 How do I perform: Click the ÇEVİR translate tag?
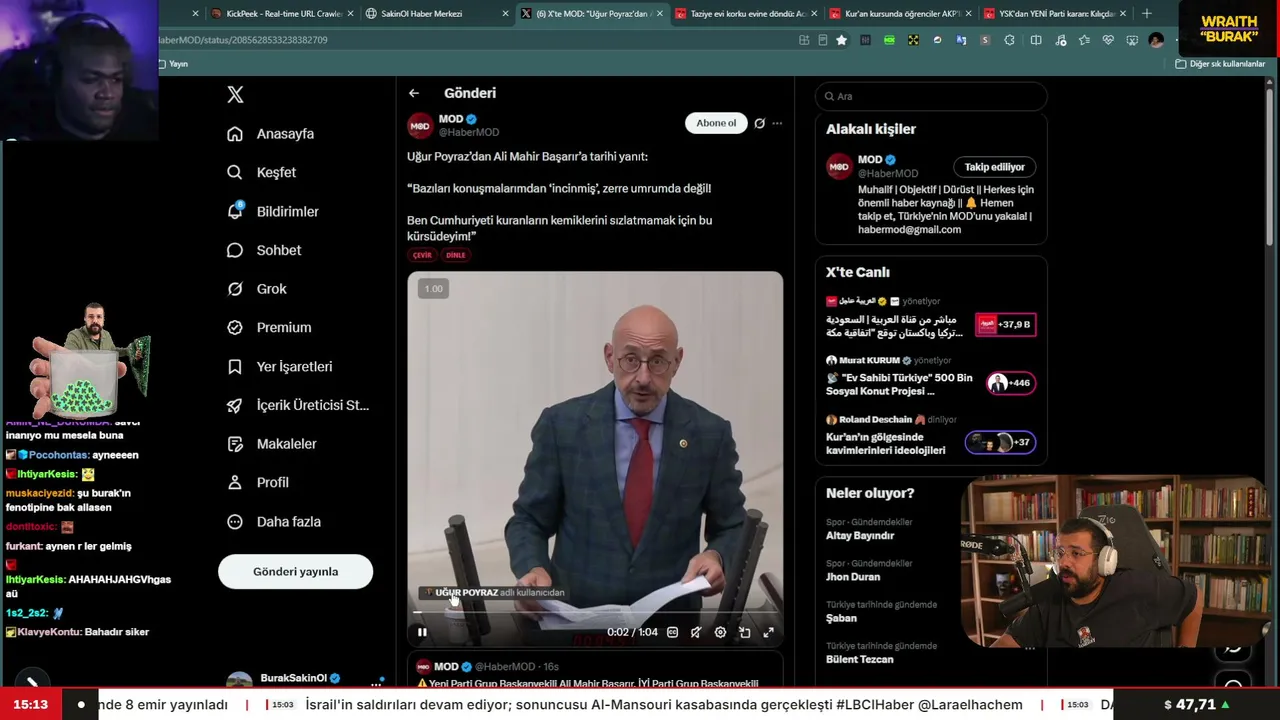(x=422, y=255)
